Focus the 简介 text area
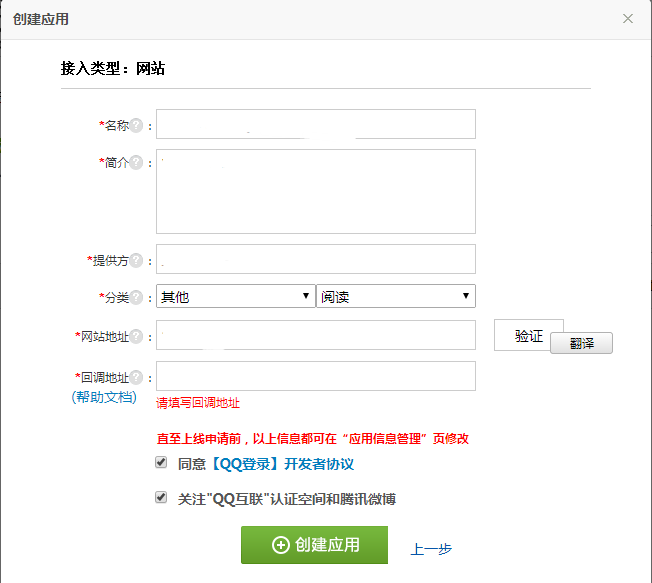Viewport: 652px width, 583px height. point(316,191)
